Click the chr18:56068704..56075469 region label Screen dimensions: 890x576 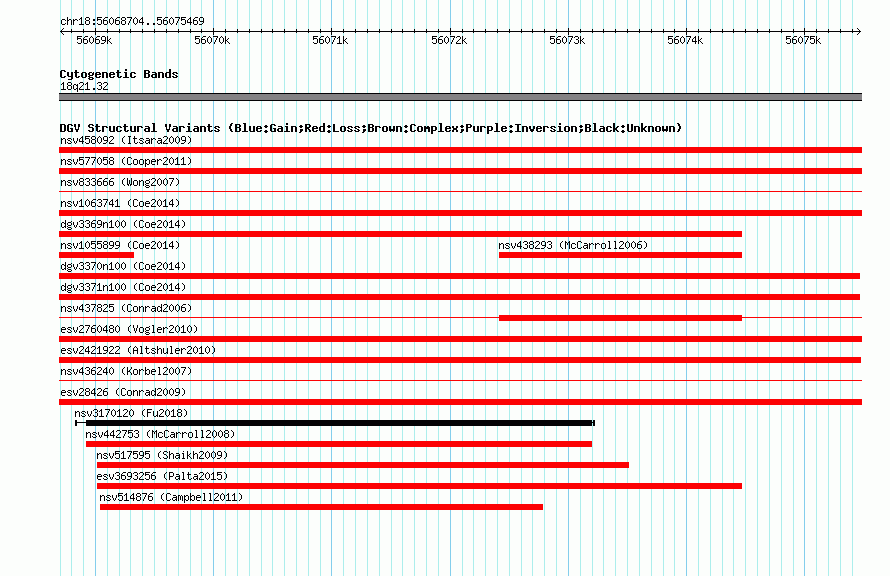pyautogui.click(x=132, y=21)
